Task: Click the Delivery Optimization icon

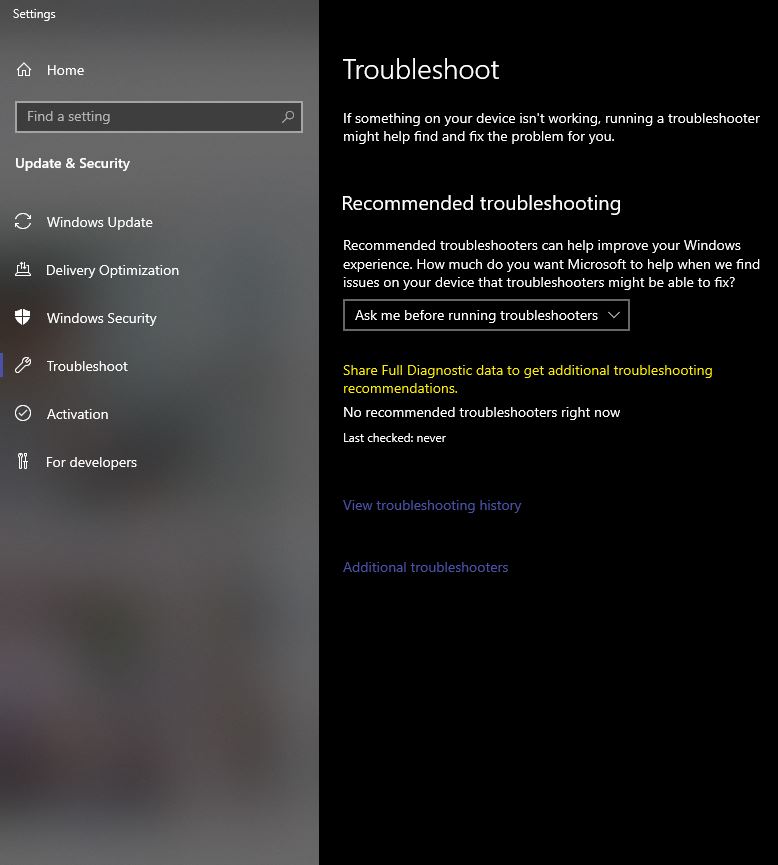Action: point(23,270)
